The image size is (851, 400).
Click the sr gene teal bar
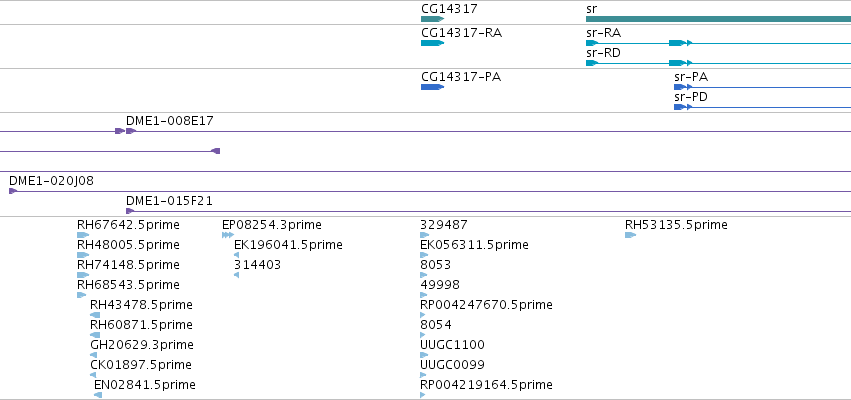click(718, 19)
